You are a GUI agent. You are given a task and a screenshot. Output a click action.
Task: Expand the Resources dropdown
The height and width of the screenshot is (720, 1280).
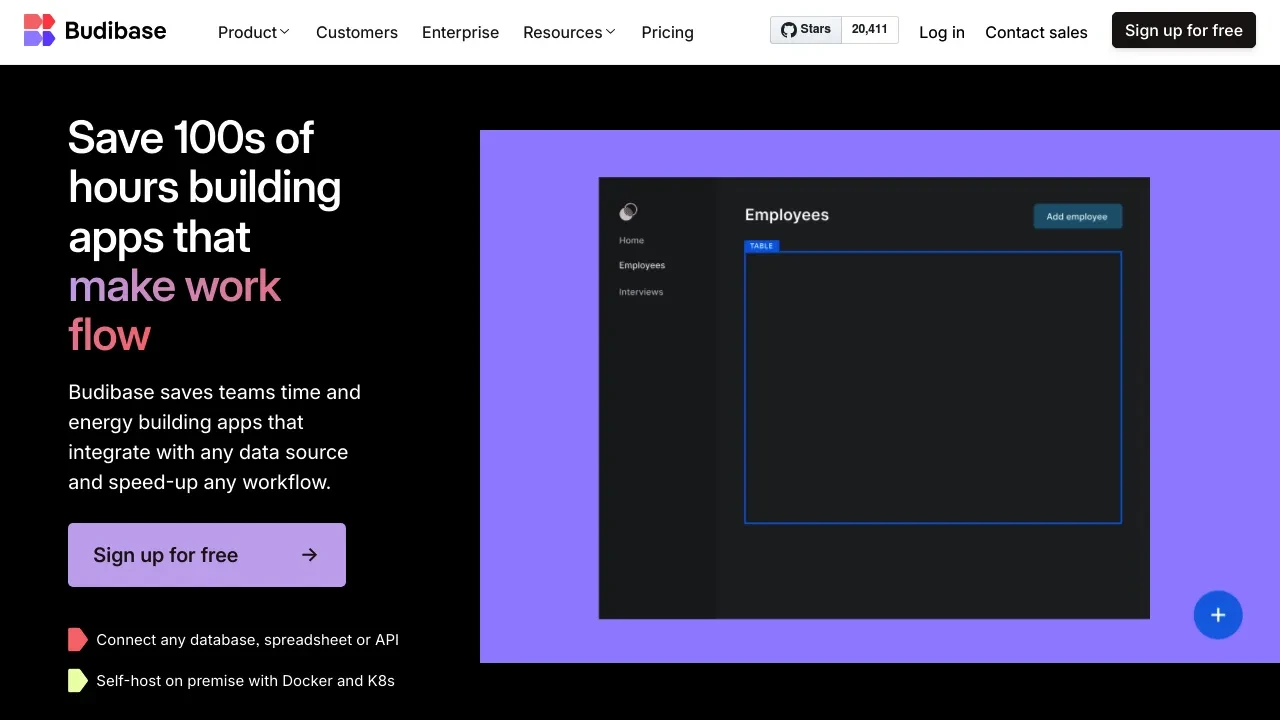pyautogui.click(x=570, y=32)
